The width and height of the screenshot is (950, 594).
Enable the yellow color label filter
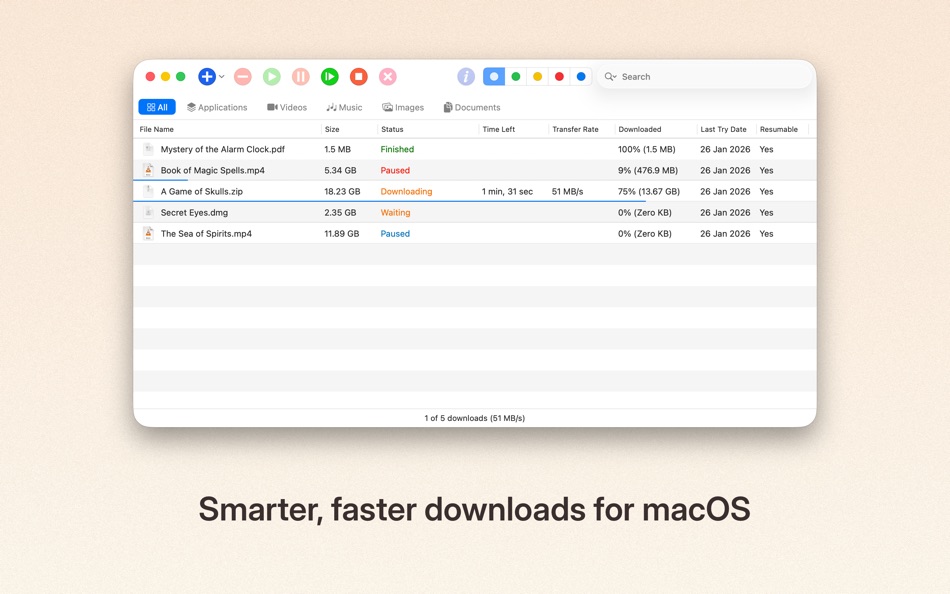coord(538,76)
